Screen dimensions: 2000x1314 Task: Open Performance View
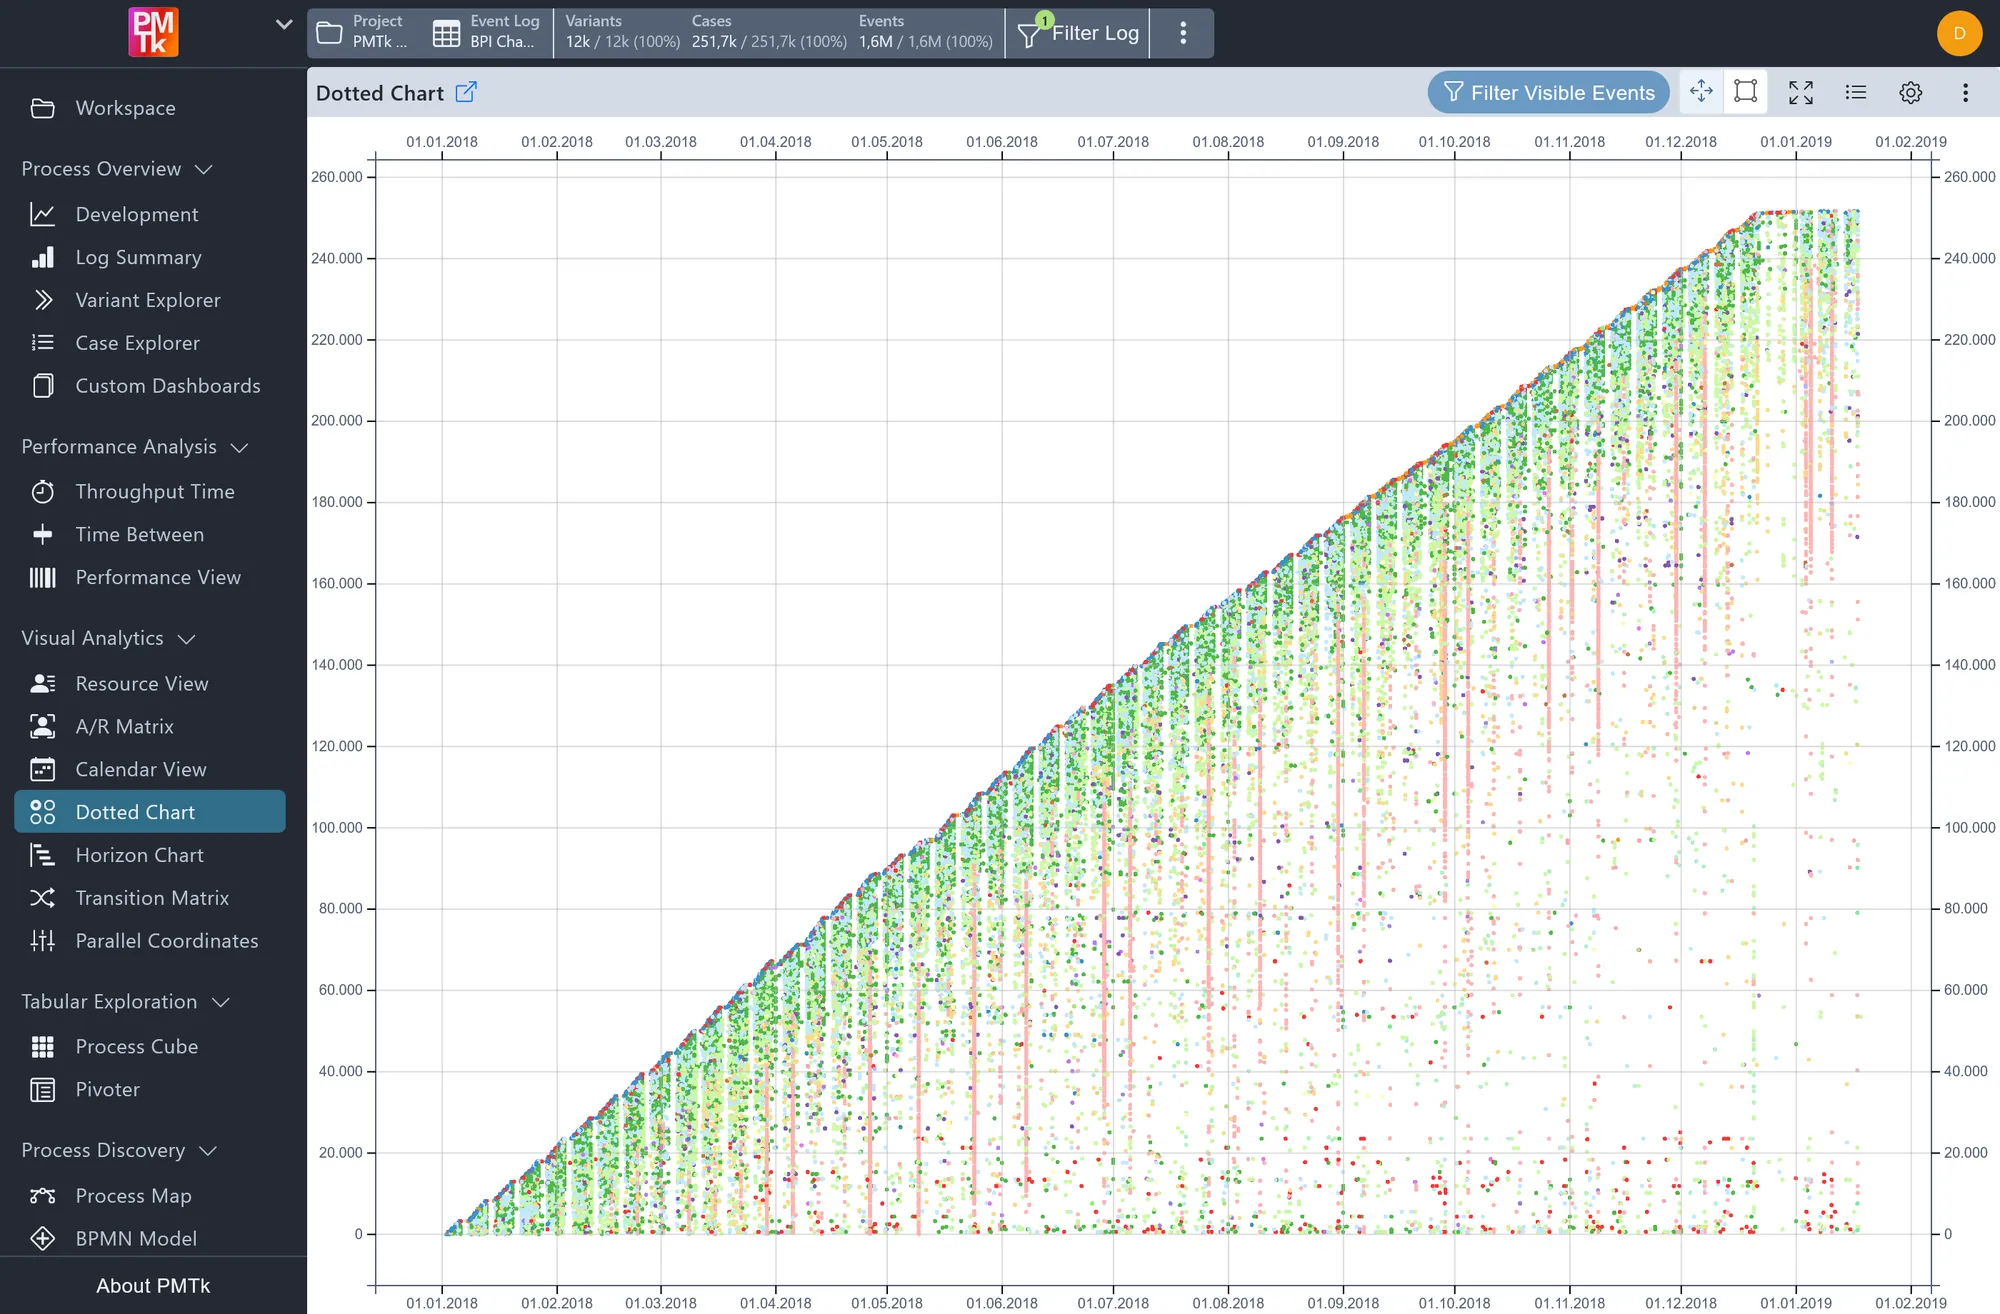click(x=150, y=577)
